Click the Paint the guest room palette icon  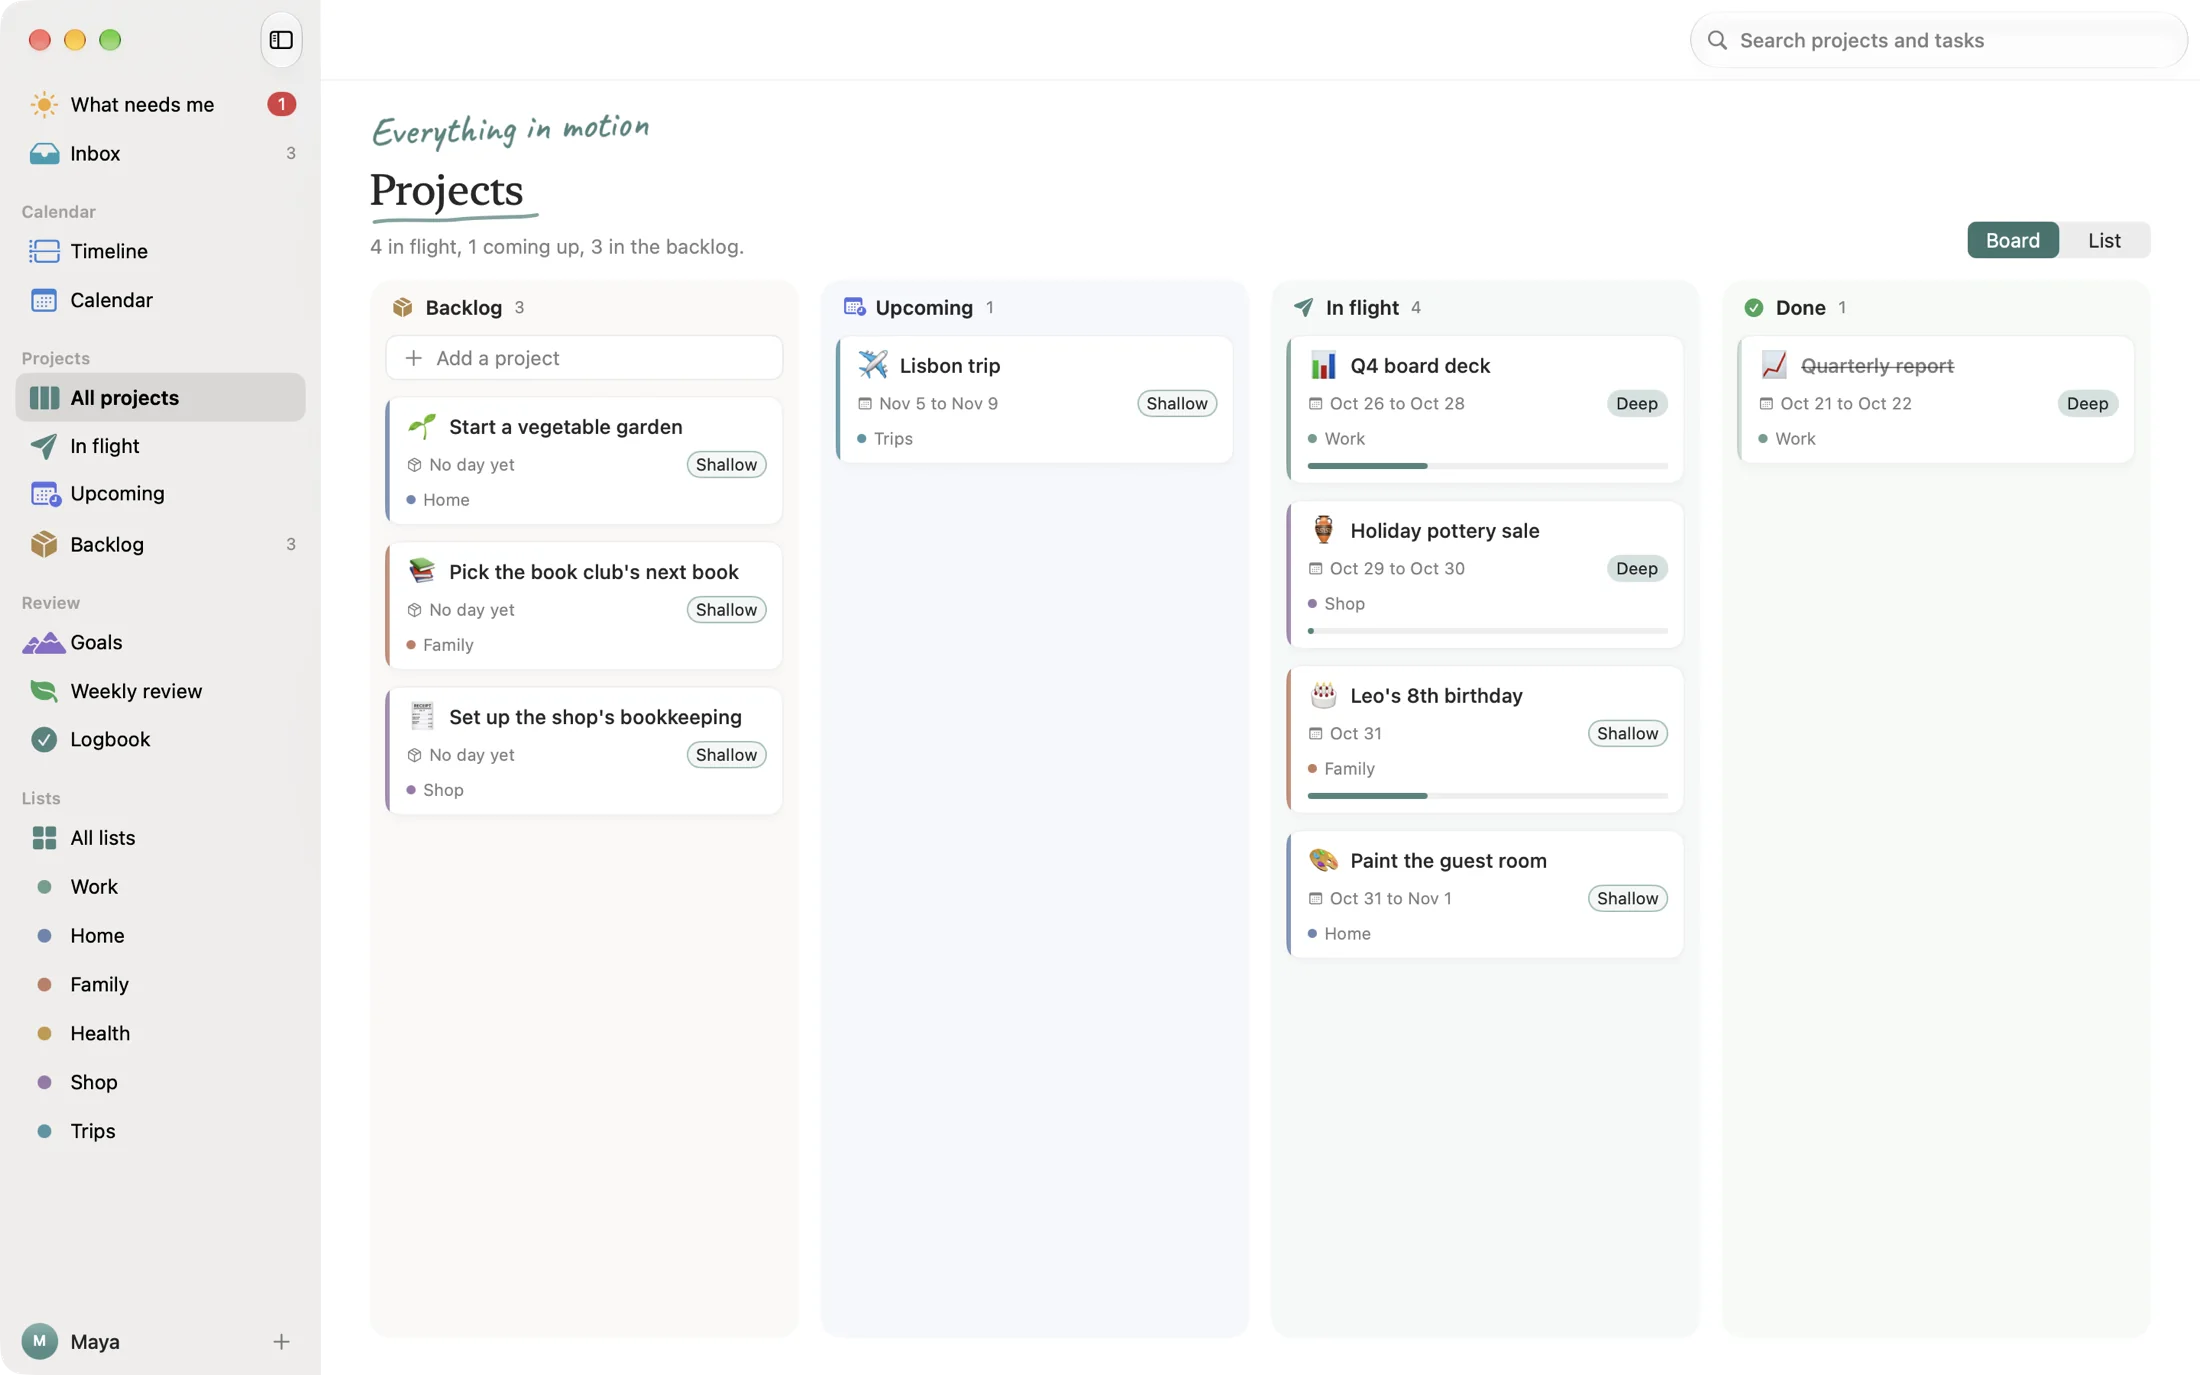(x=1323, y=860)
